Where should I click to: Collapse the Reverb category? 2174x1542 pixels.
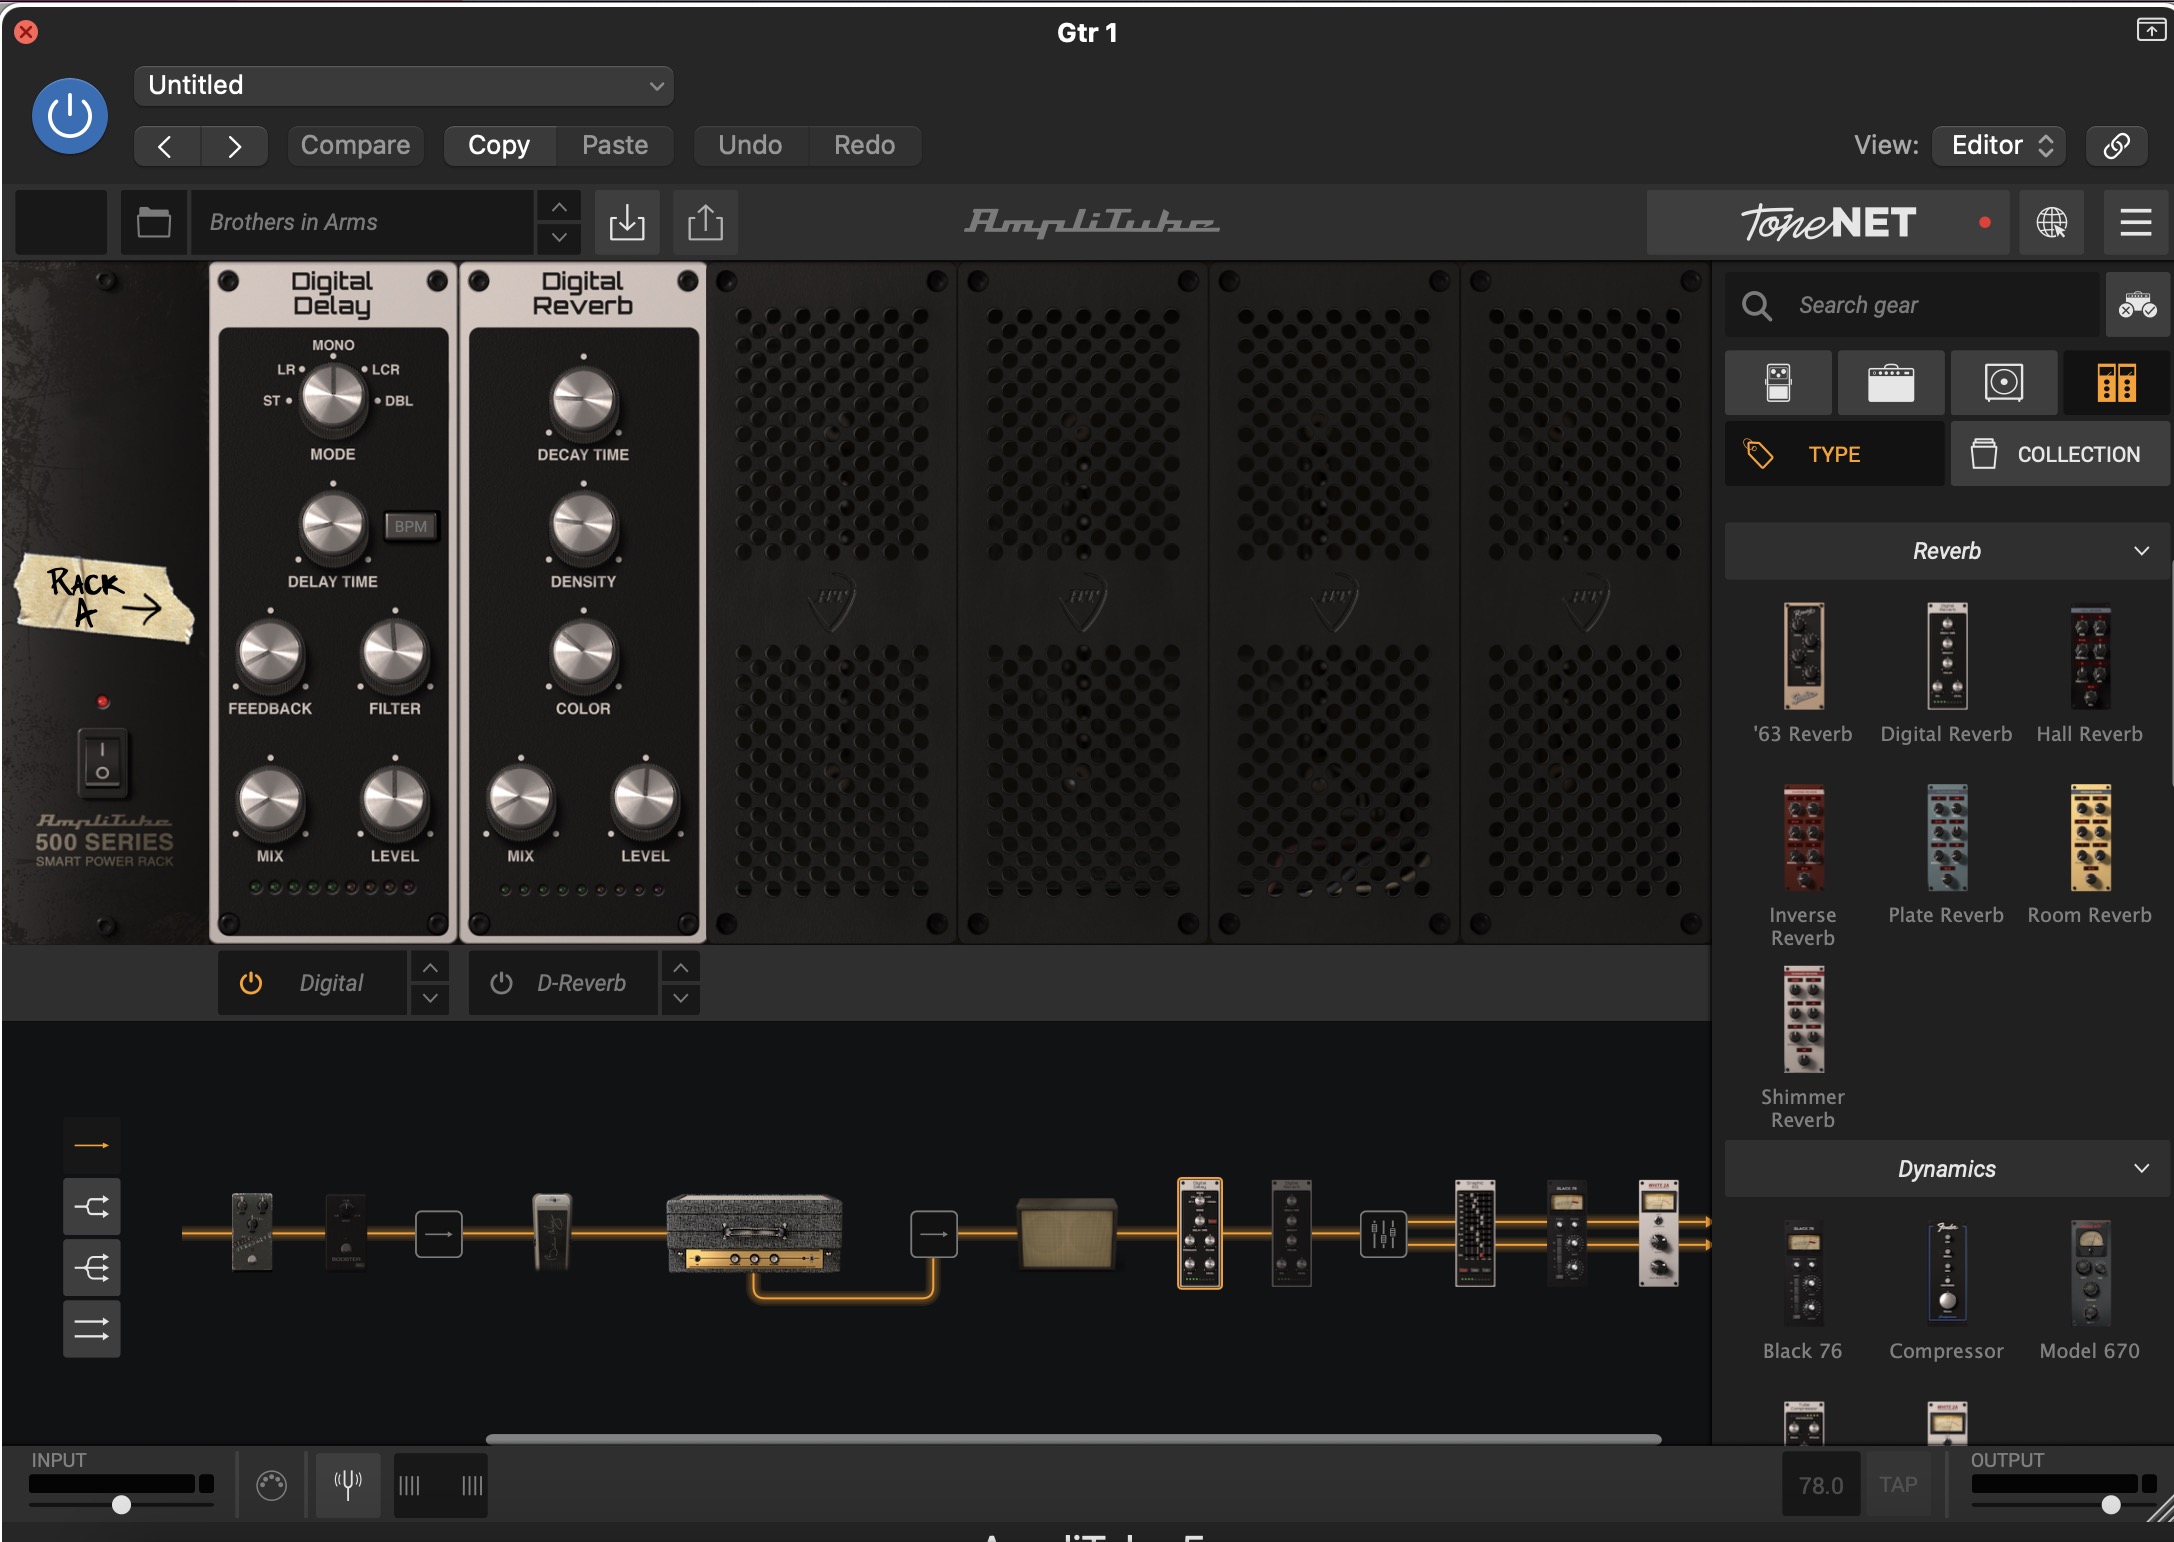(x=1947, y=551)
